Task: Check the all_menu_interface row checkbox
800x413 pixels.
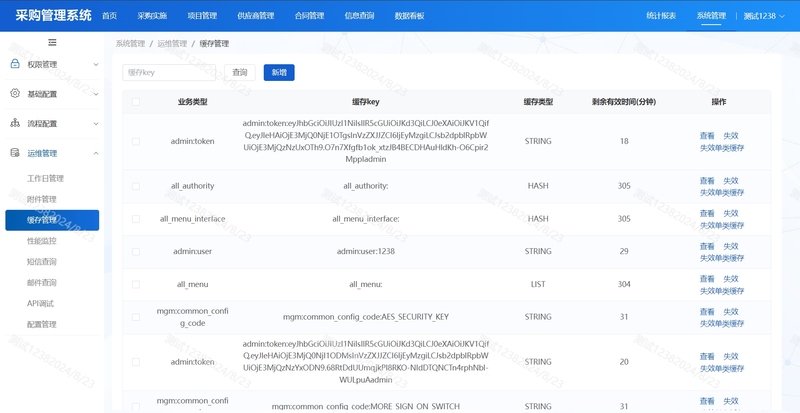Action: click(x=136, y=219)
